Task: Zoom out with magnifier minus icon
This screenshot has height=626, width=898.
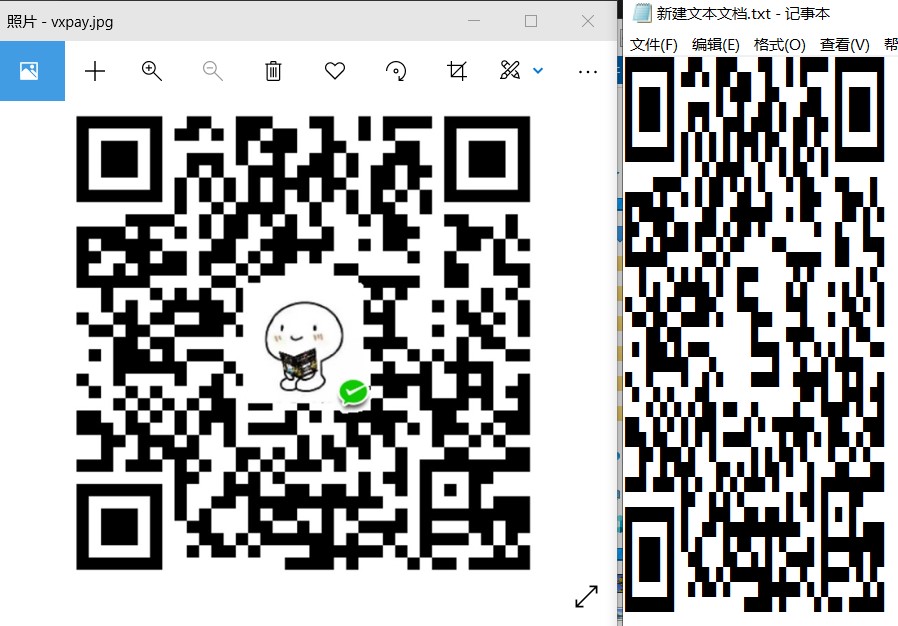Action: [212, 71]
